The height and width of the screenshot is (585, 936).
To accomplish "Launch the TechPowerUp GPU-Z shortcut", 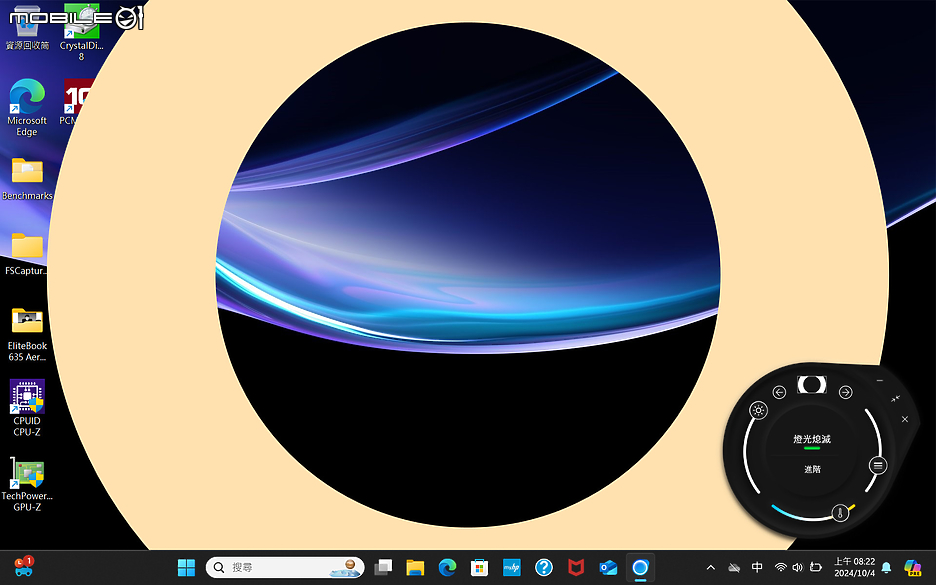I will tap(27, 484).
